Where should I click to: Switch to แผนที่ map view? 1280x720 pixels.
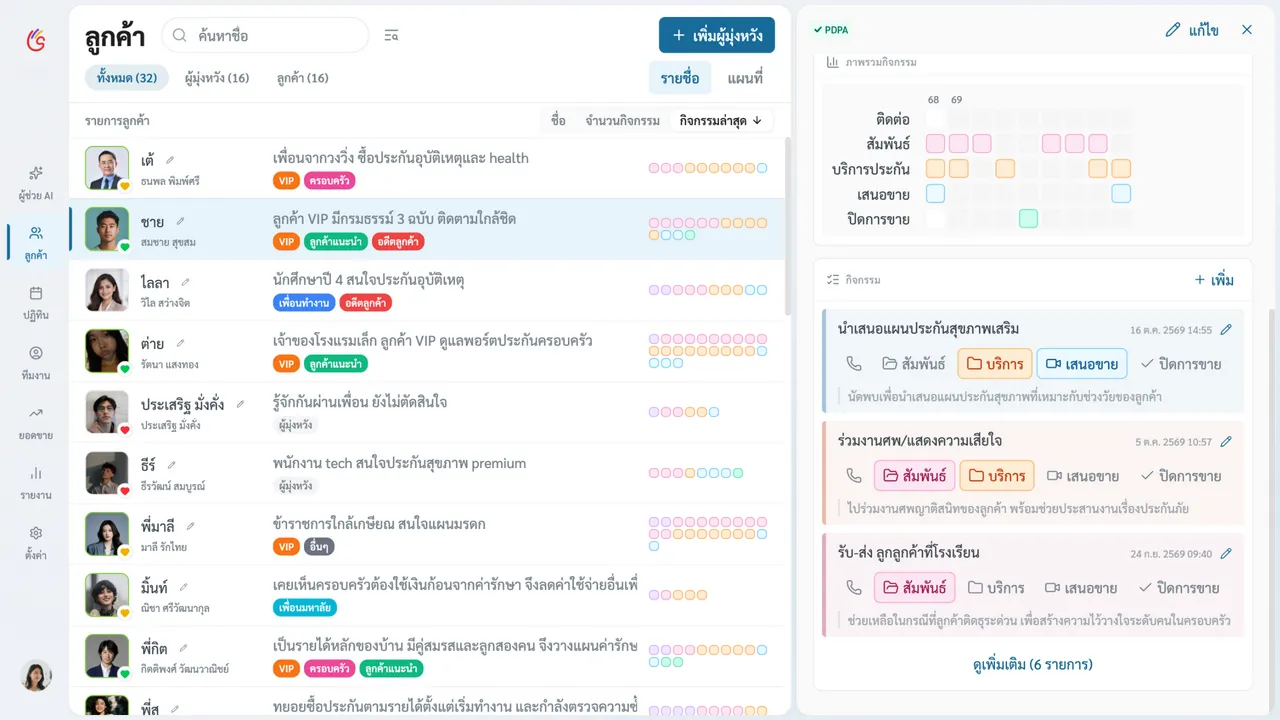coord(745,78)
